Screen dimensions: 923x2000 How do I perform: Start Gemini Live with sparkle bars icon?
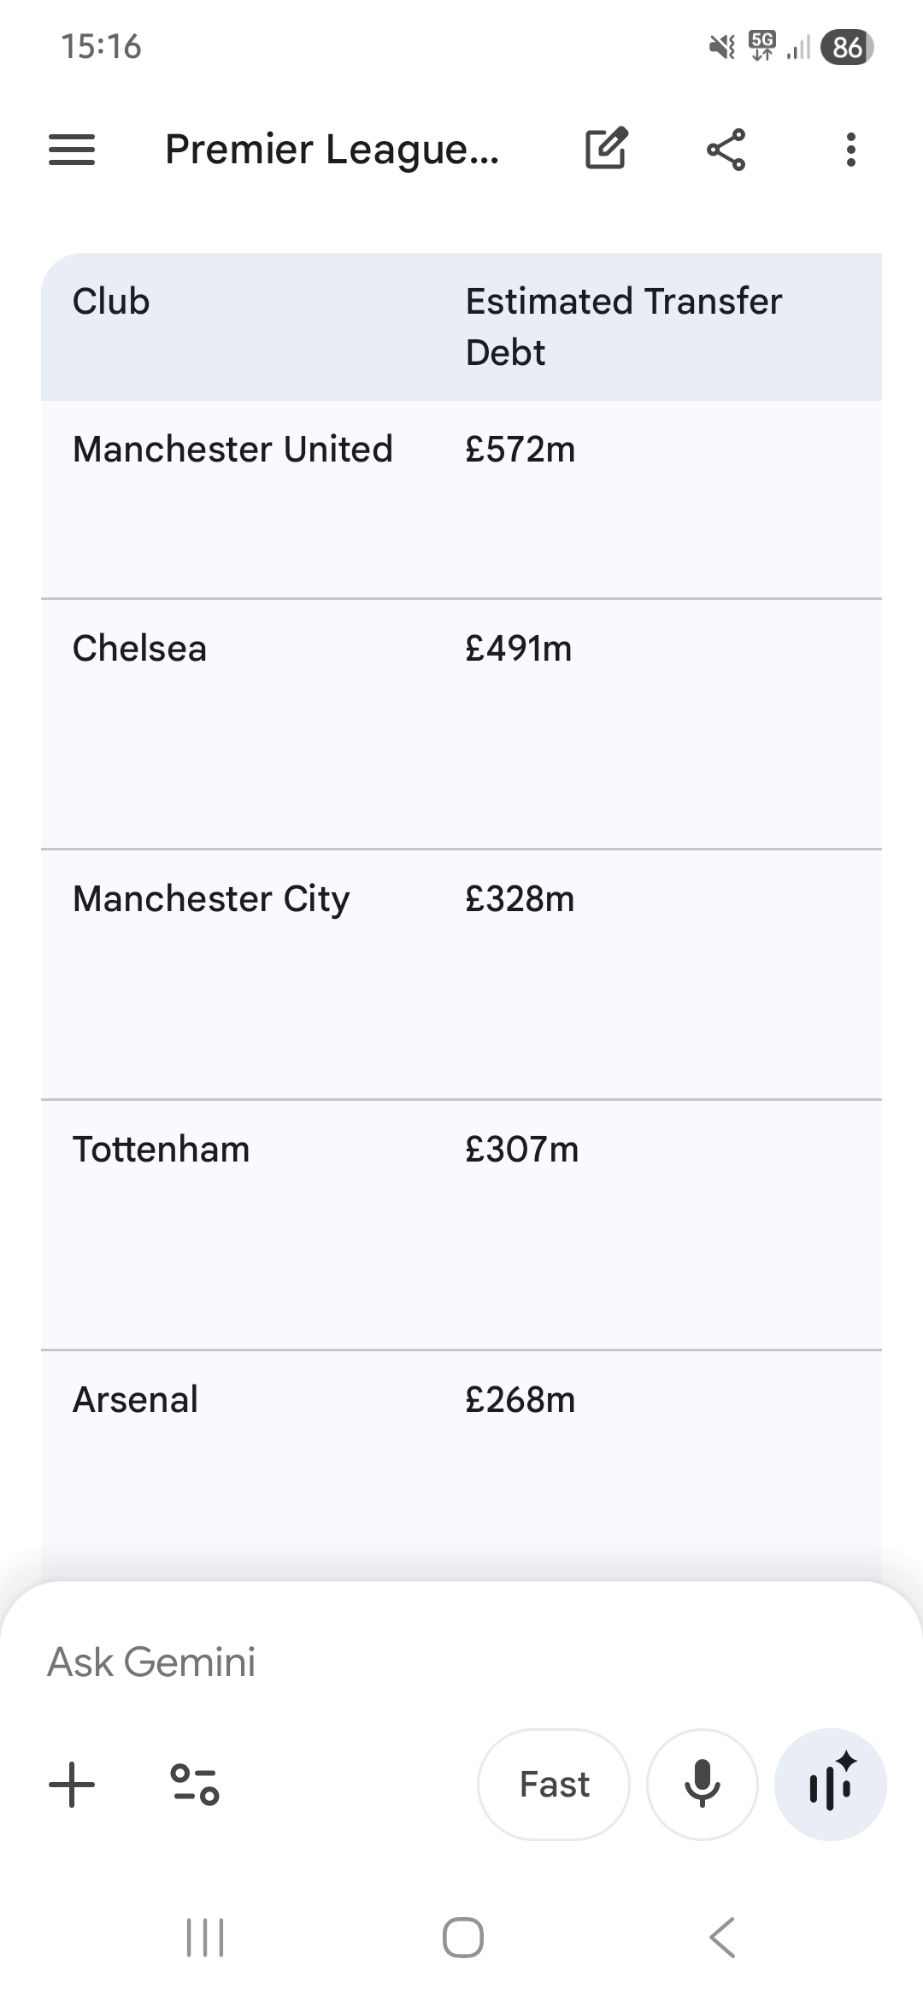[x=830, y=1785]
